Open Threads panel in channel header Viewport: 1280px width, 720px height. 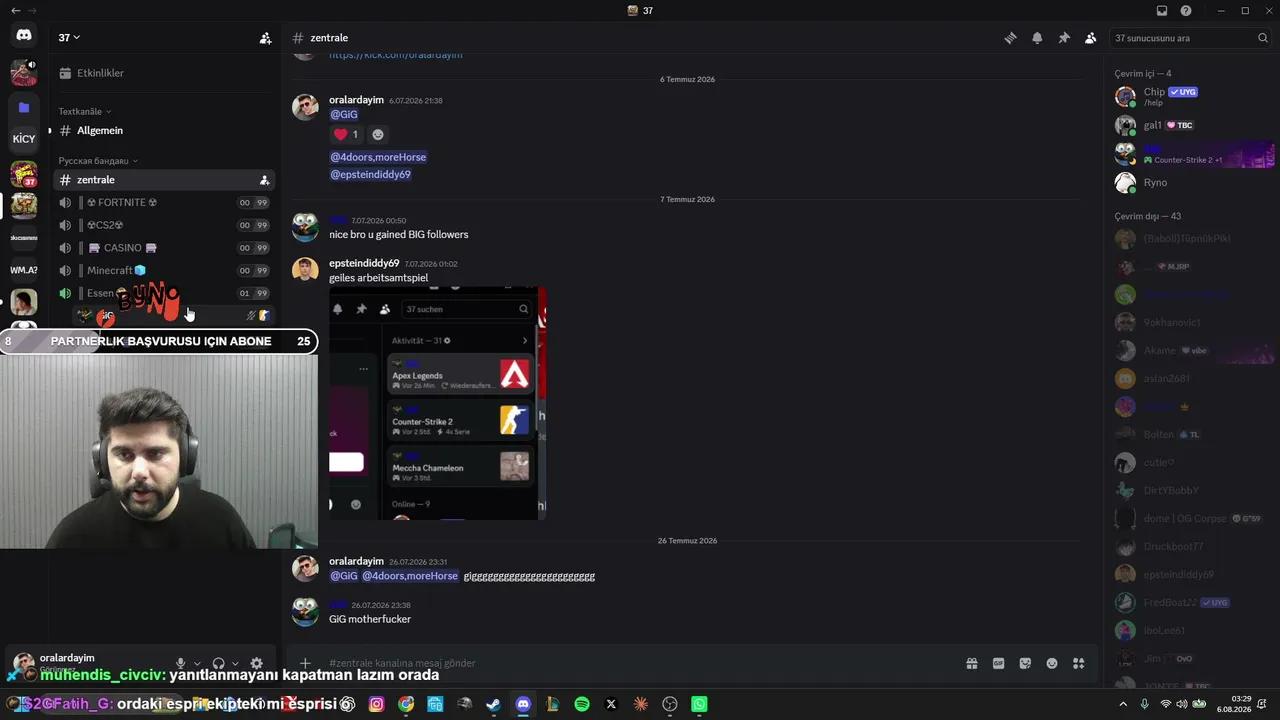1010,38
